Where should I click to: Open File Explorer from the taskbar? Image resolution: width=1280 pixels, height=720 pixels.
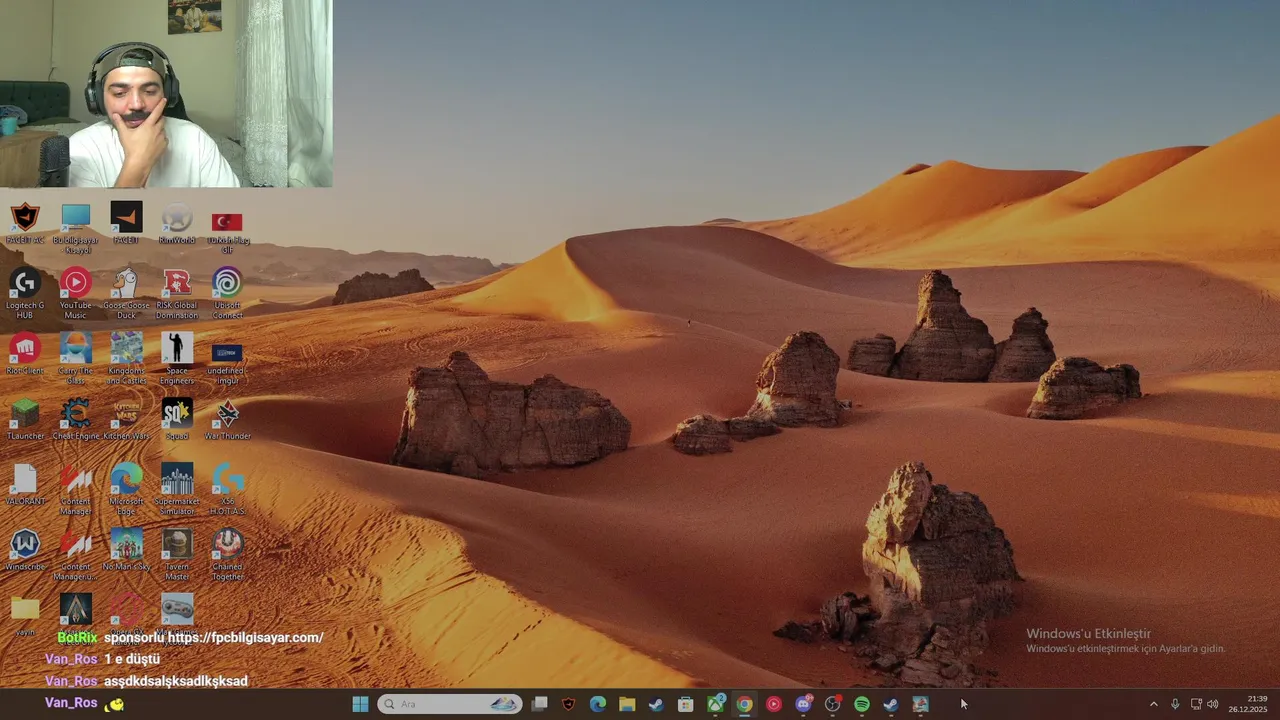click(x=627, y=704)
